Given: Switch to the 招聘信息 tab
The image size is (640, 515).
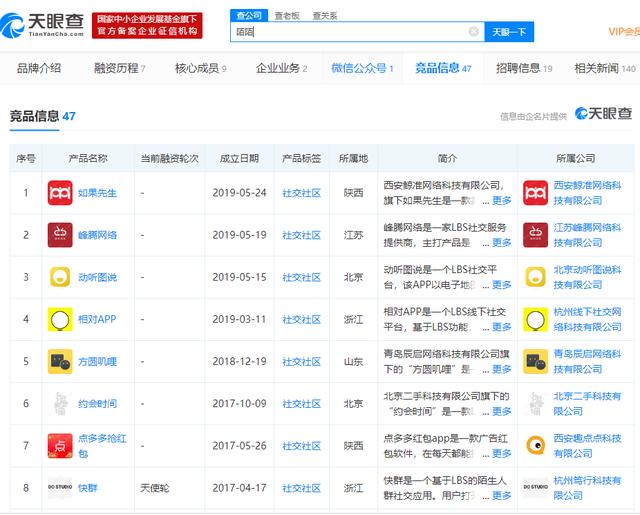Looking at the screenshot, I should pyautogui.click(x=524, y=68).
